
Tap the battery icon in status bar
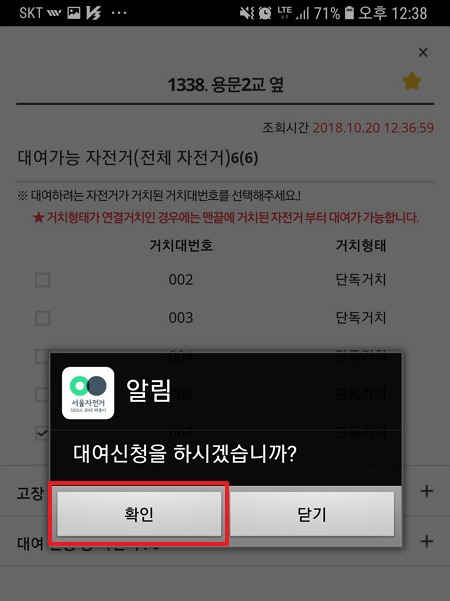(x=349, y=13)
